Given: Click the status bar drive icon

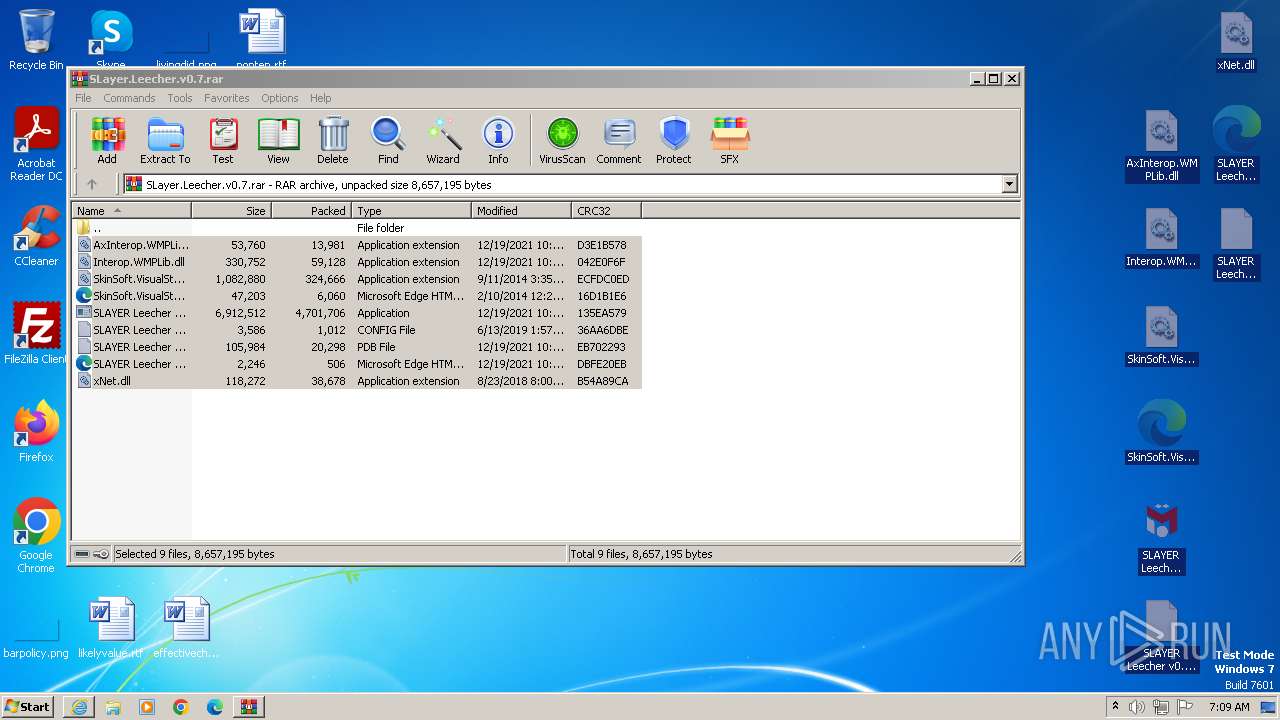Looking at the screenshot, I should (82, 554).
